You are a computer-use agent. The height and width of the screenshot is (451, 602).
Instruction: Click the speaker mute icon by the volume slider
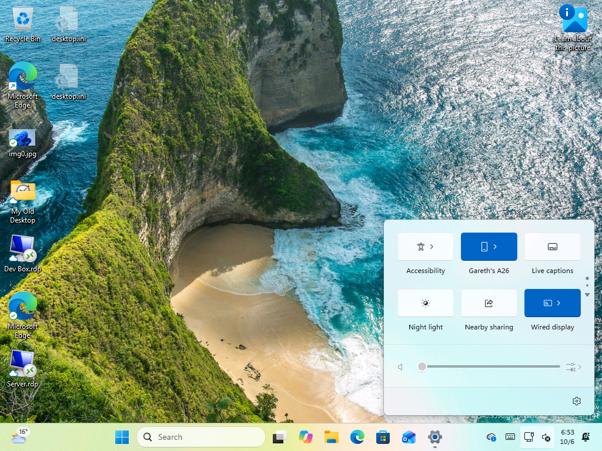click(x=400, y=367)
